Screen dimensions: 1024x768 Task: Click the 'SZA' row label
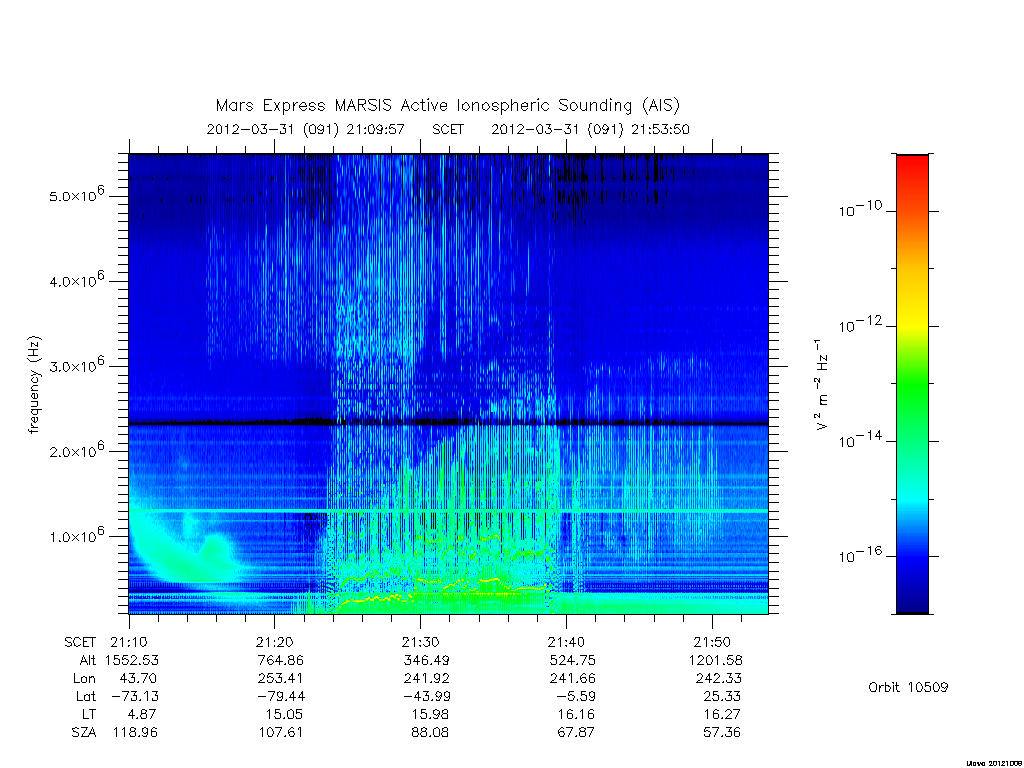(84, 732)
